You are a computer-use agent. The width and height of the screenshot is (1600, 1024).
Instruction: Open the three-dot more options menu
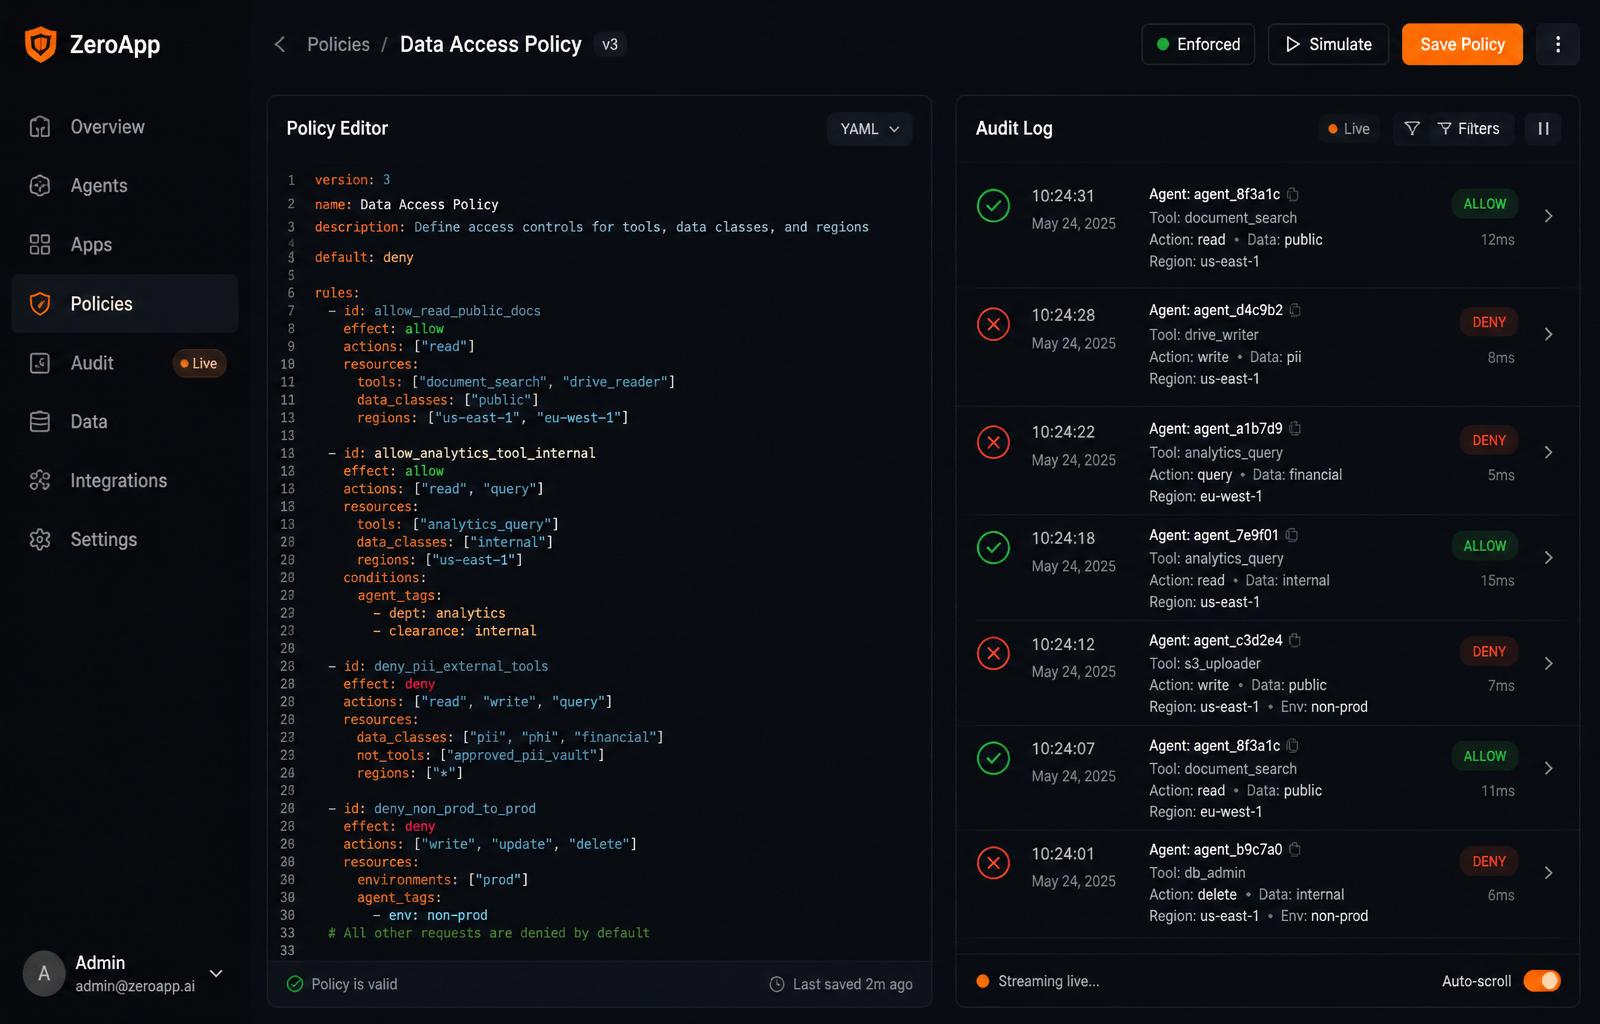pos(1557,44)
